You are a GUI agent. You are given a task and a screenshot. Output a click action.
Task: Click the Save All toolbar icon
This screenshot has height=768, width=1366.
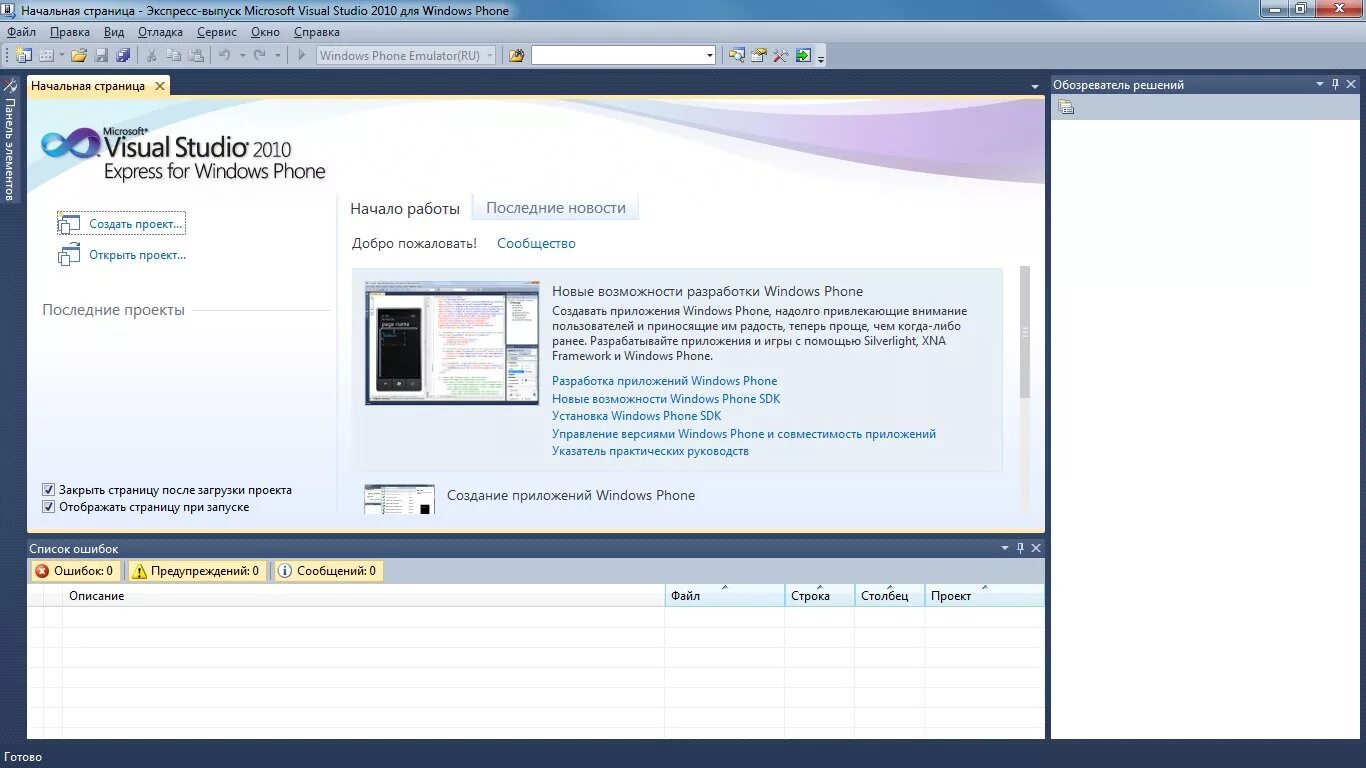[123, 56]
